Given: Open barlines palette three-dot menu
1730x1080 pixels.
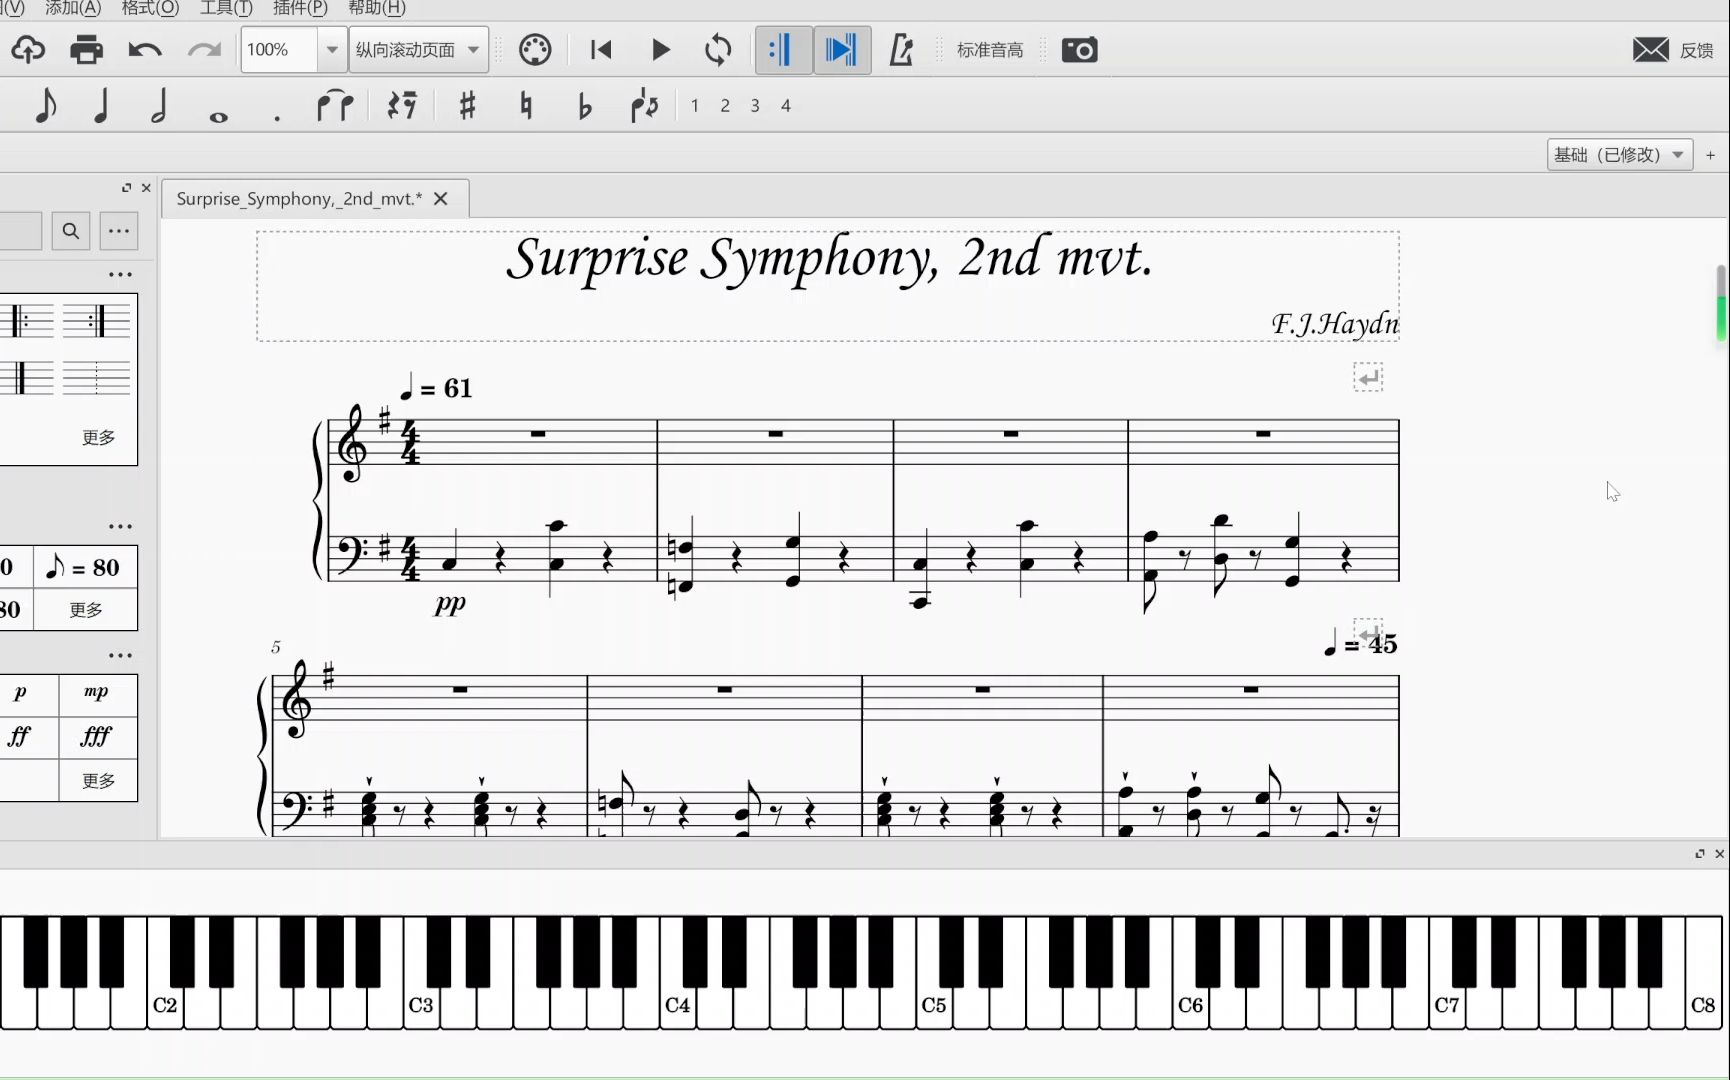Looking at the screenshot, I should coord(120,274).
